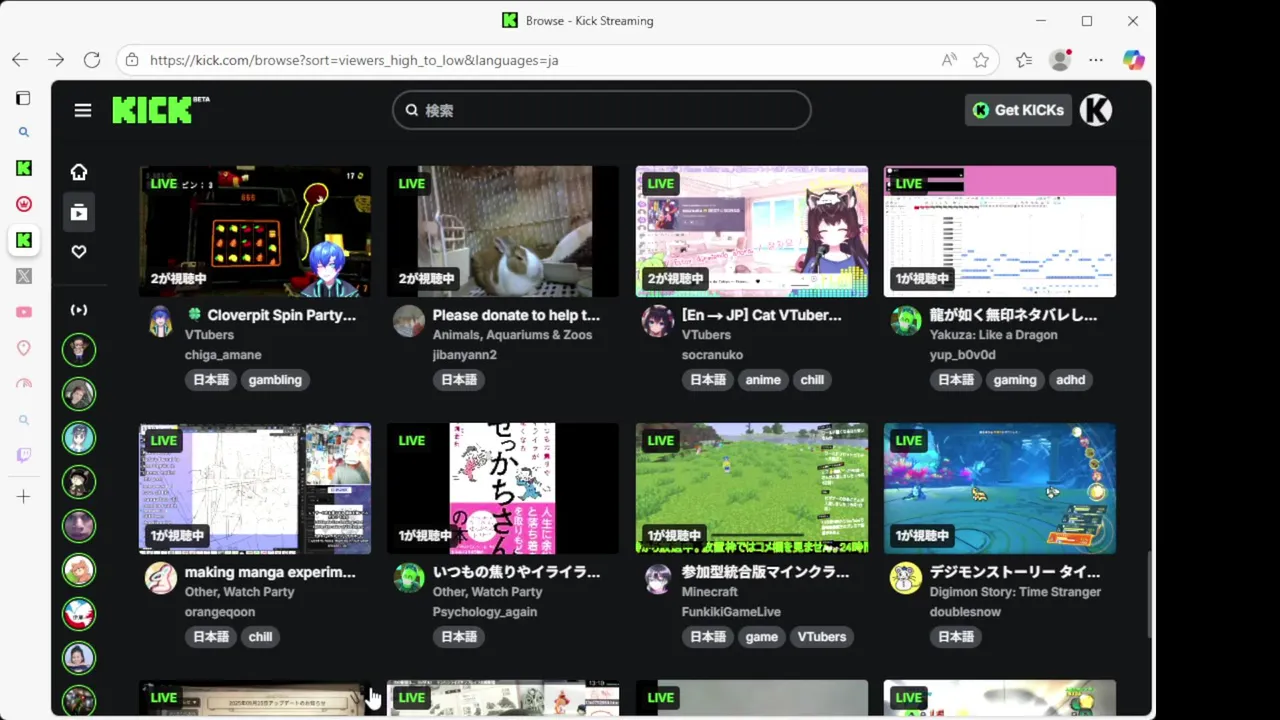Focus the 検索 search field
The image size is (1280, 720).
[x=601, y=110]
